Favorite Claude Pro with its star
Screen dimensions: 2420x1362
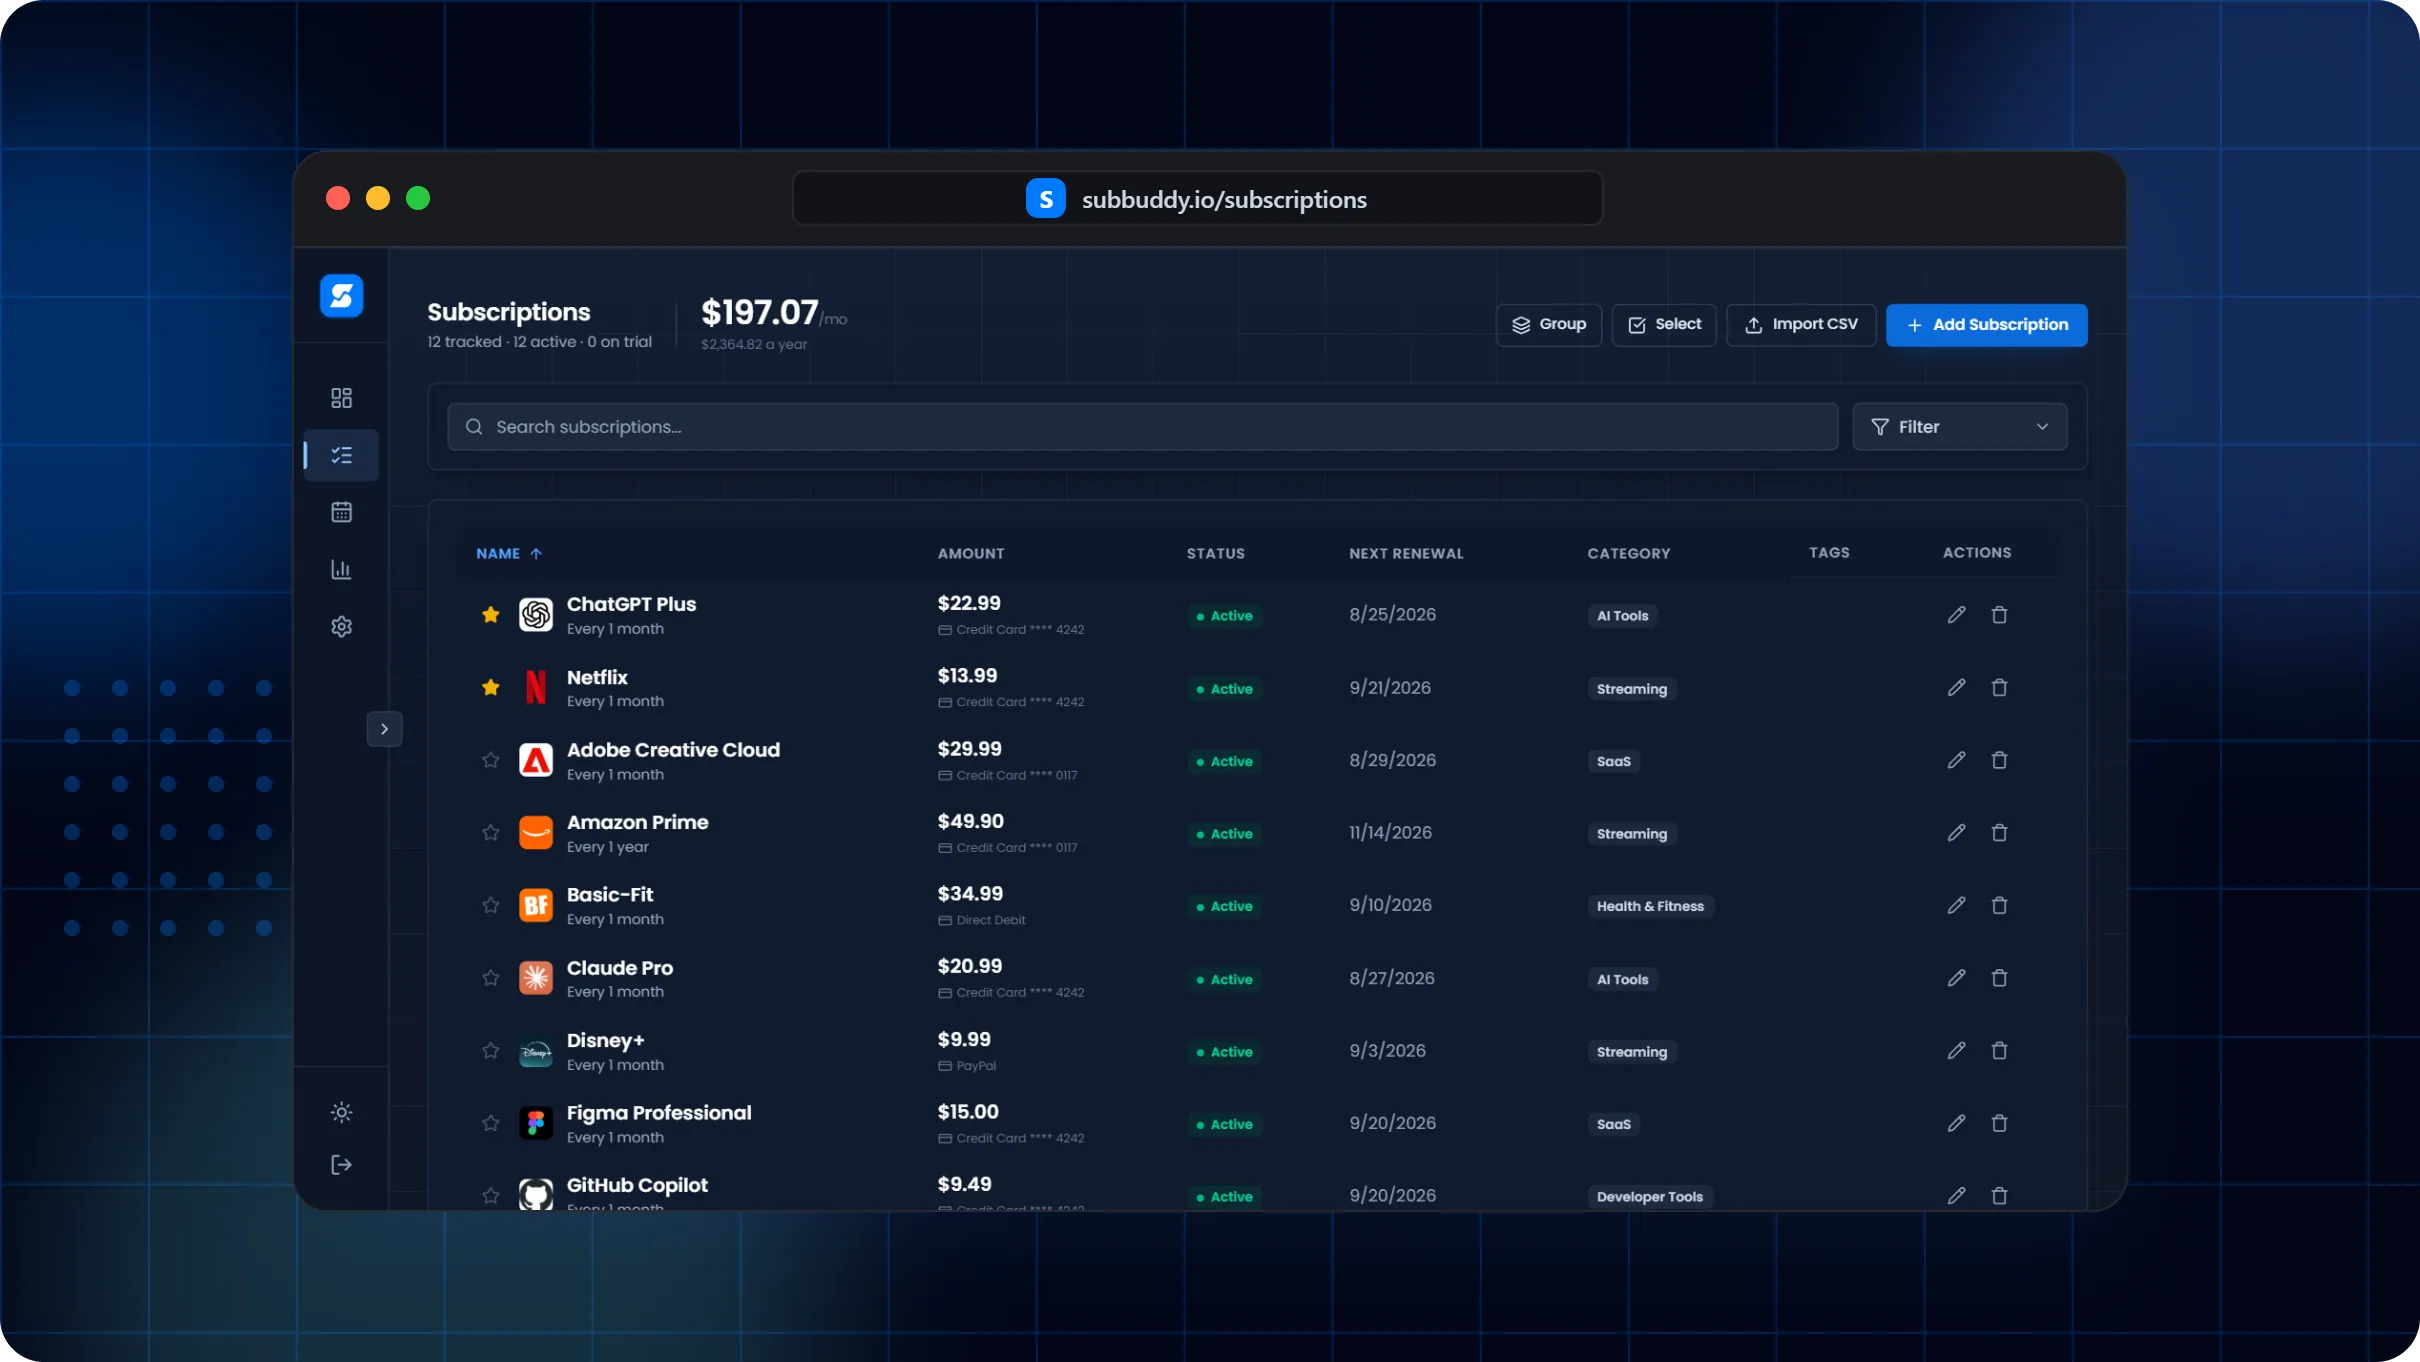(x=490, y=978)
